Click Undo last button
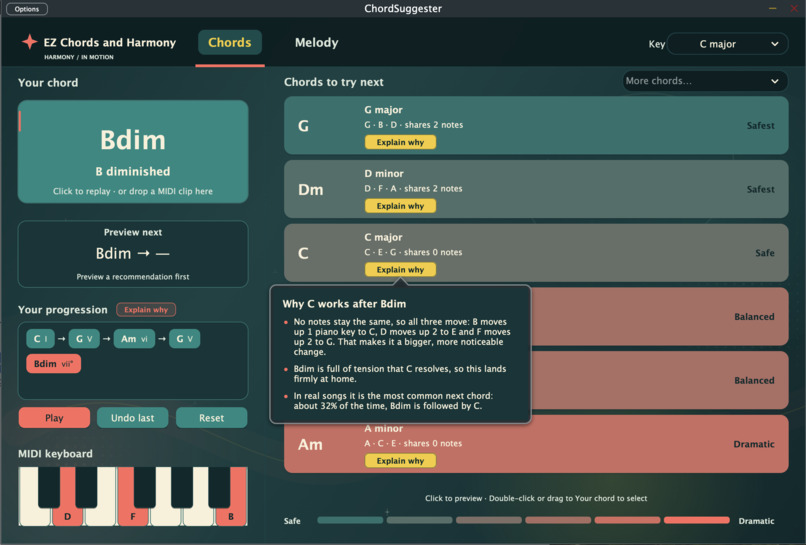806x545 pixels. [x=133, y=418]
